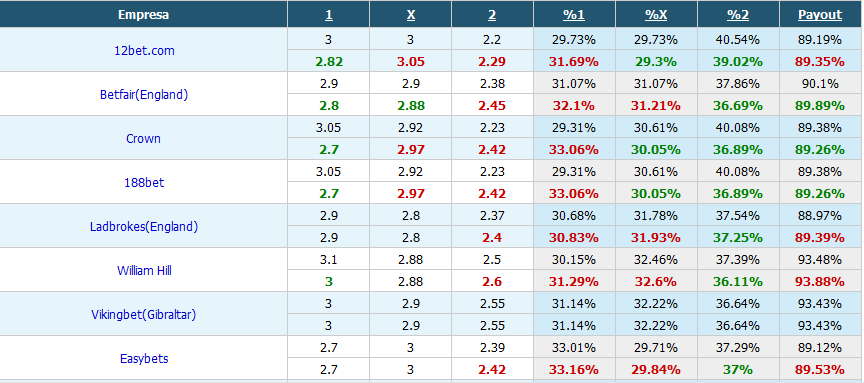
Task: Sort by the %2 column header
Action: coord(738,15)
